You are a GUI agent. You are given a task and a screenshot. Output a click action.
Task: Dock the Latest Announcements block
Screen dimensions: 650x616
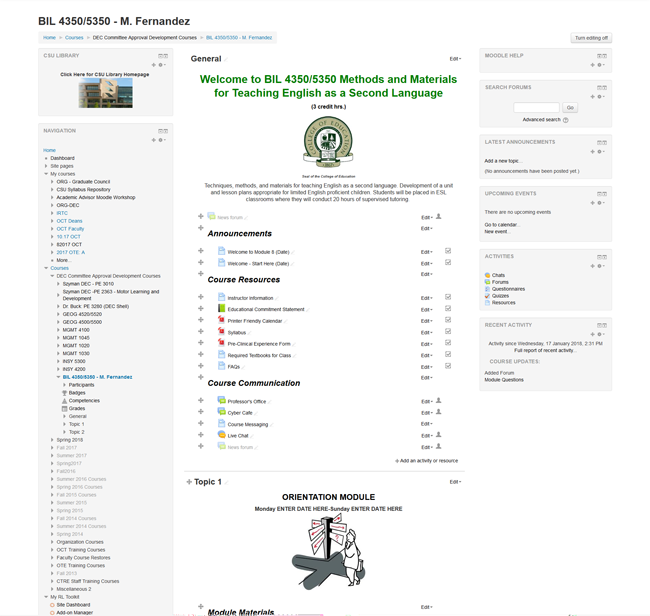click(x=602, y=143)
